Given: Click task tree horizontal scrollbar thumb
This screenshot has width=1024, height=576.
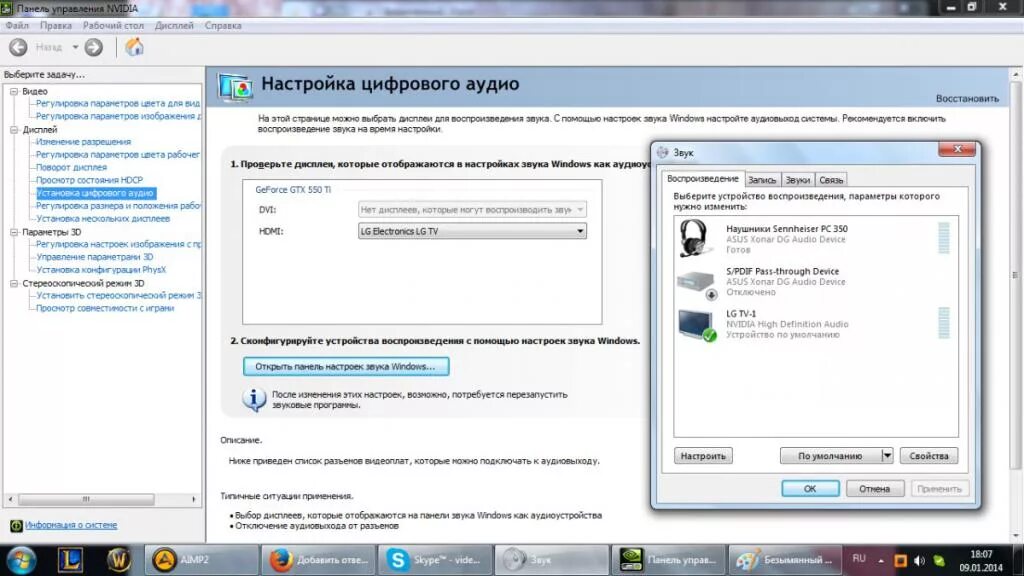Looking at the screenshot, I should (86, 500).
